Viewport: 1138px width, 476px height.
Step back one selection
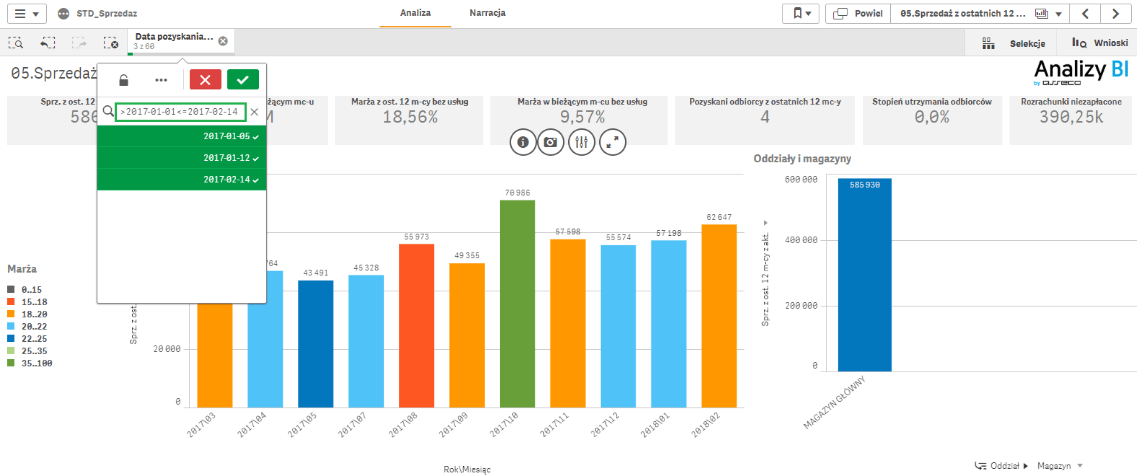(x=47, y=43)
